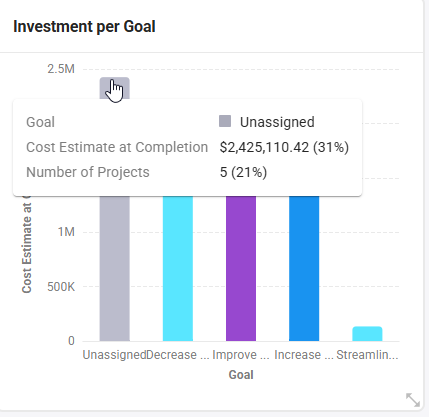The height and width of the screenshot is (417, 429).
Task: Click the 1M y-axis tick label
Action: 66,232
